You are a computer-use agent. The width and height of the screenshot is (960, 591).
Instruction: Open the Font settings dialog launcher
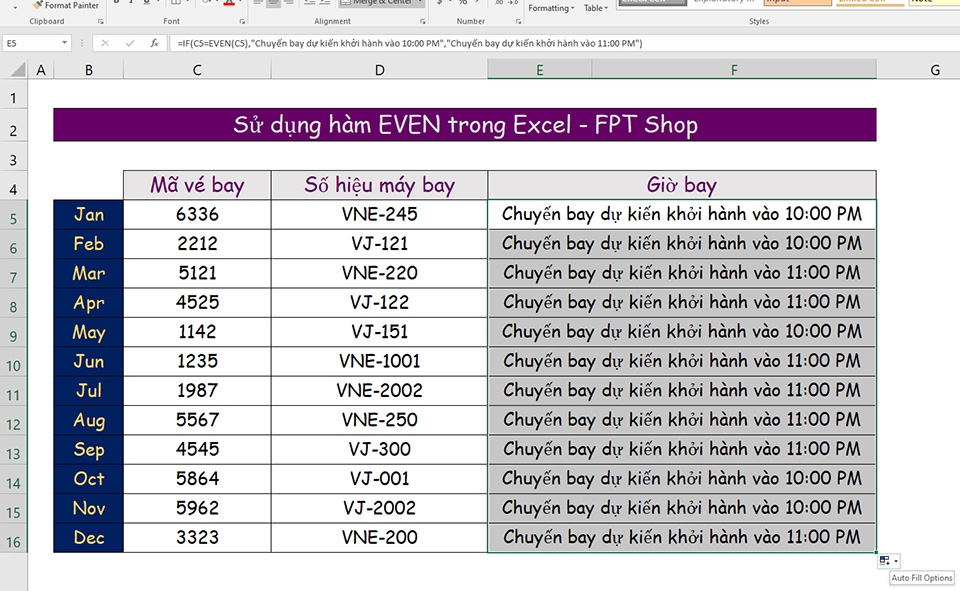(x=242, y=21)
